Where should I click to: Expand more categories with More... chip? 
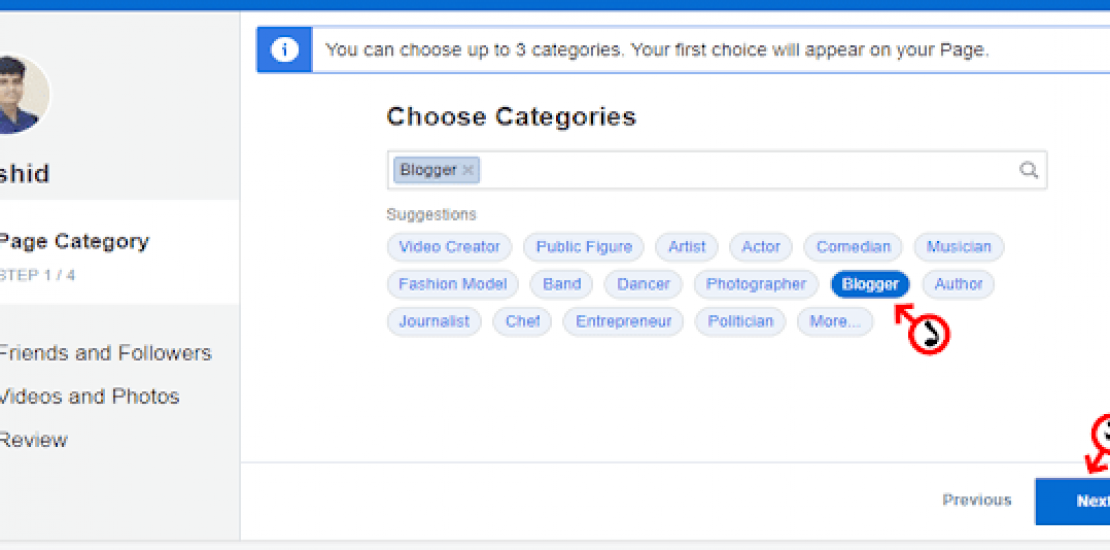click(x=834, y=321)
